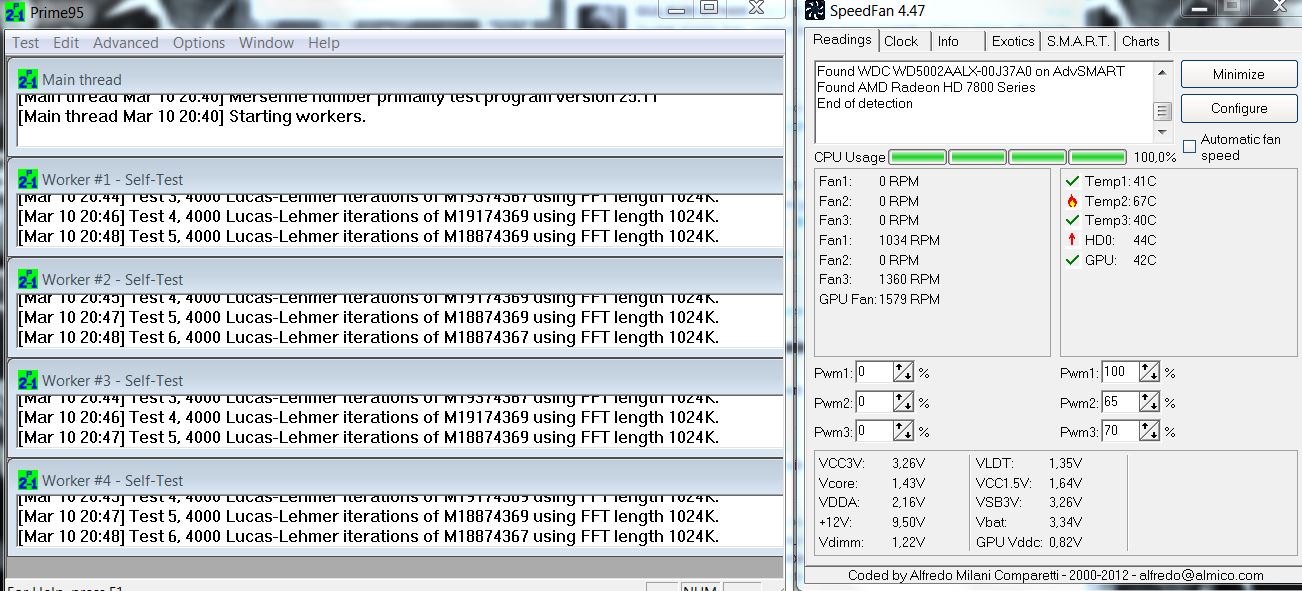Click the SpeedFan fan icon in title bar

[x=815, y=12]
